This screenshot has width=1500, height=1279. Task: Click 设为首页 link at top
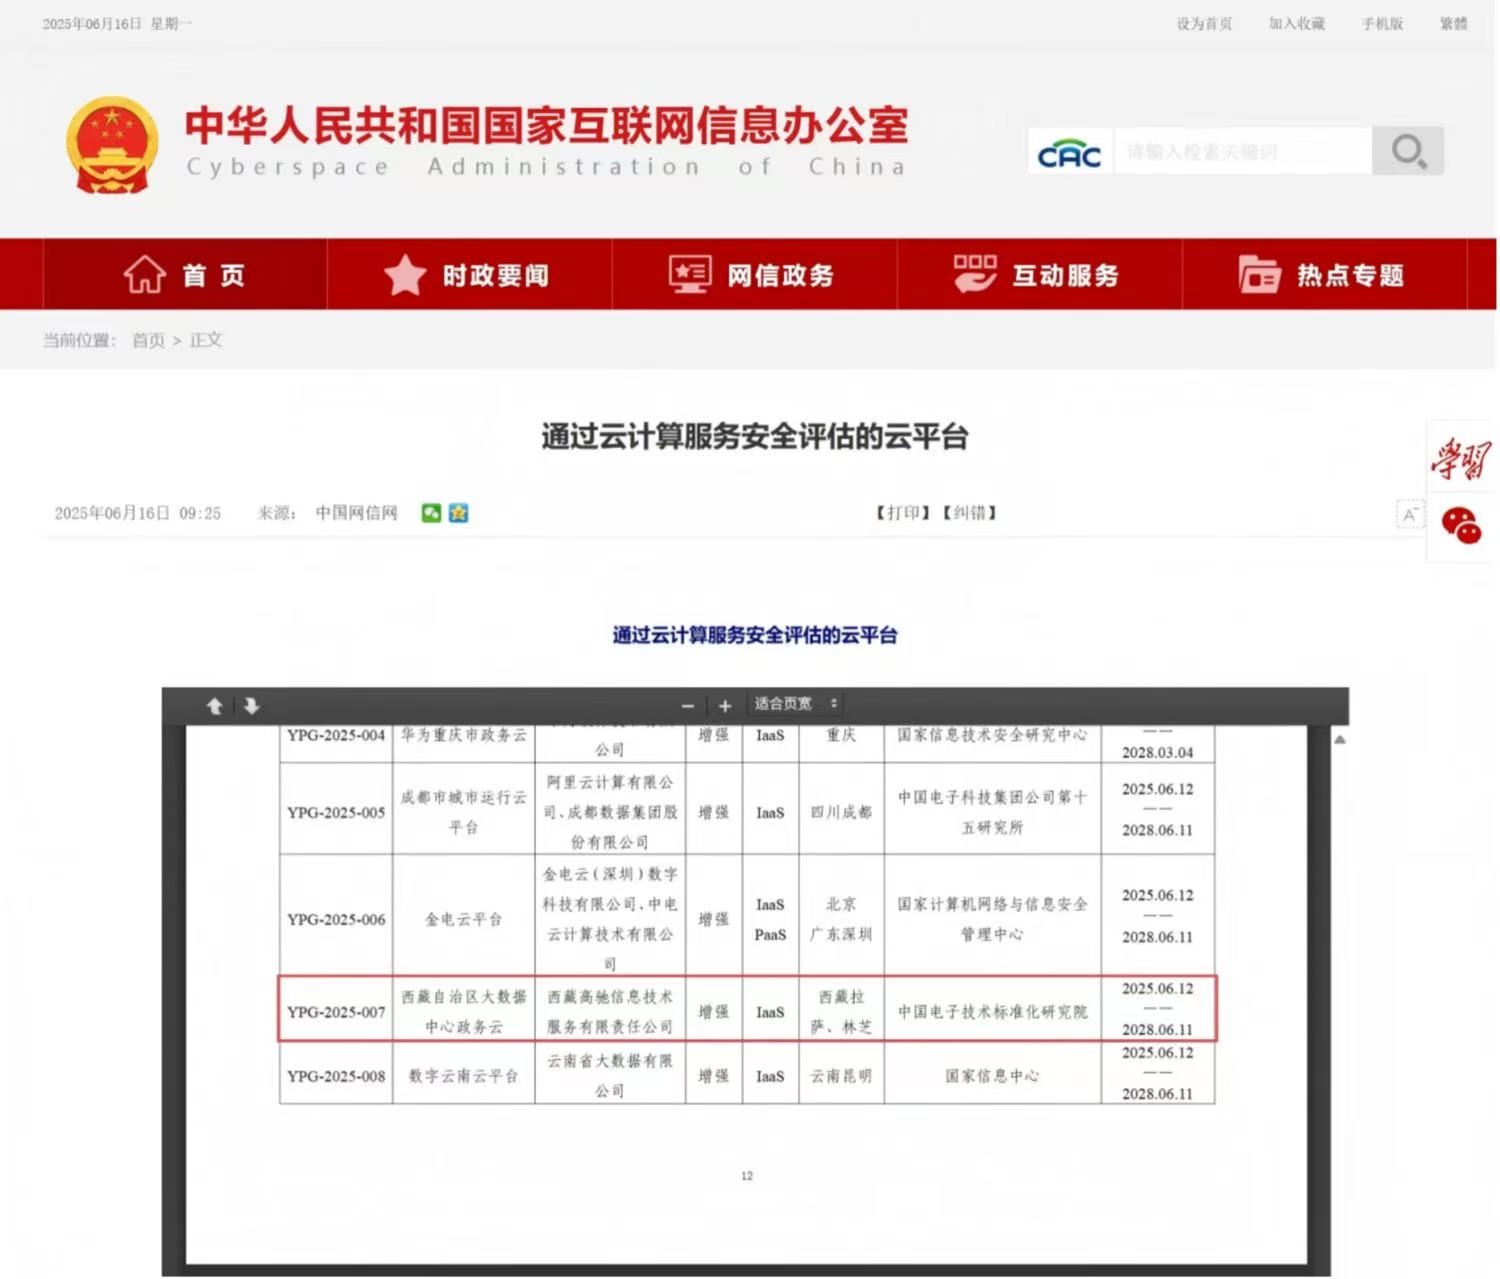[1204, 24]
